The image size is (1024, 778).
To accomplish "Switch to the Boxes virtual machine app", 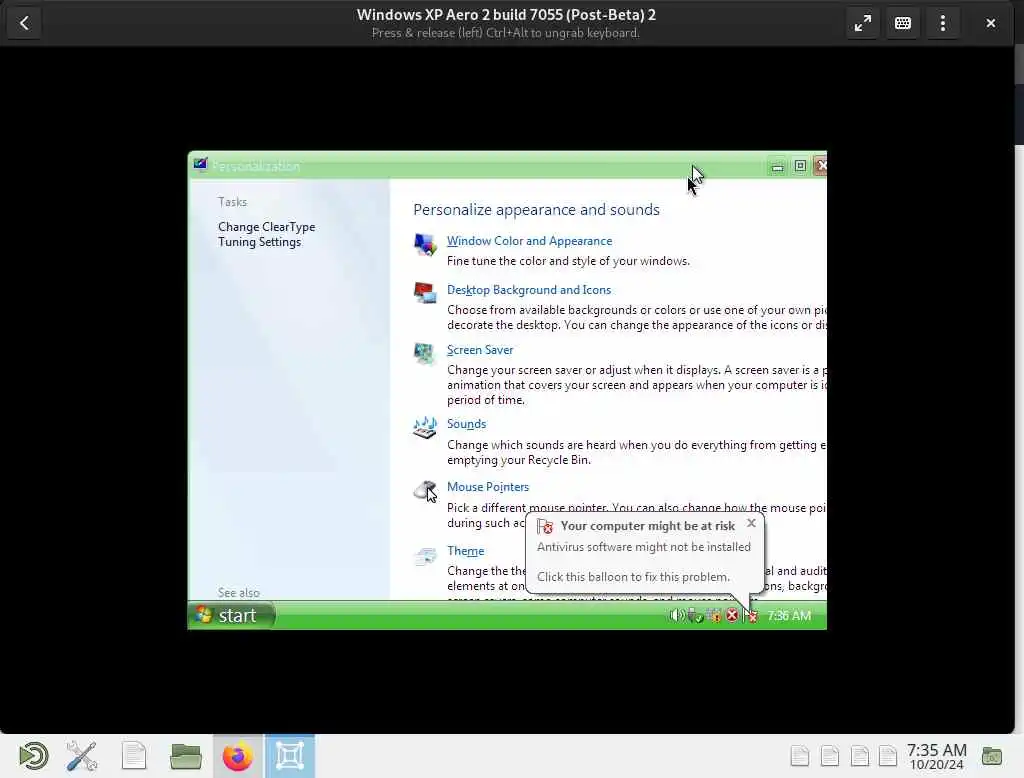I will (290, 756).
